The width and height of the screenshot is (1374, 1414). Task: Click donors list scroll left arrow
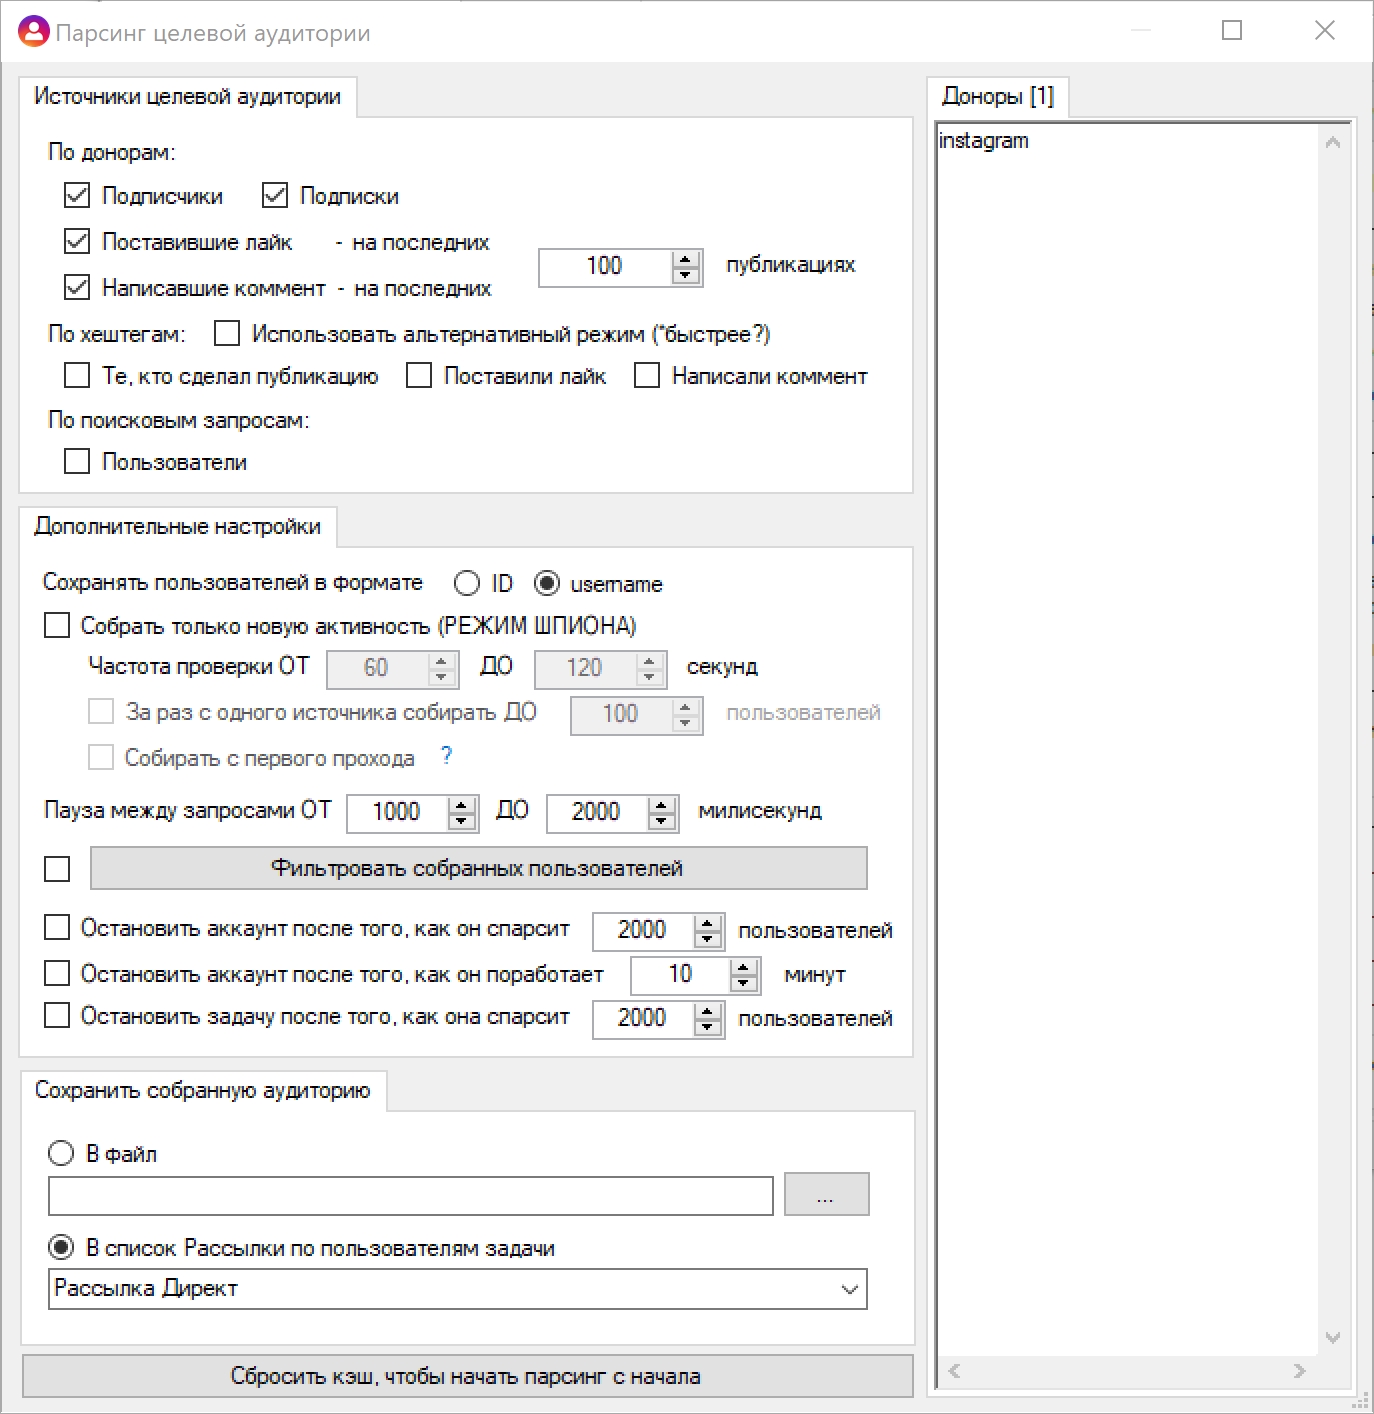click(x=954, y=1370)
